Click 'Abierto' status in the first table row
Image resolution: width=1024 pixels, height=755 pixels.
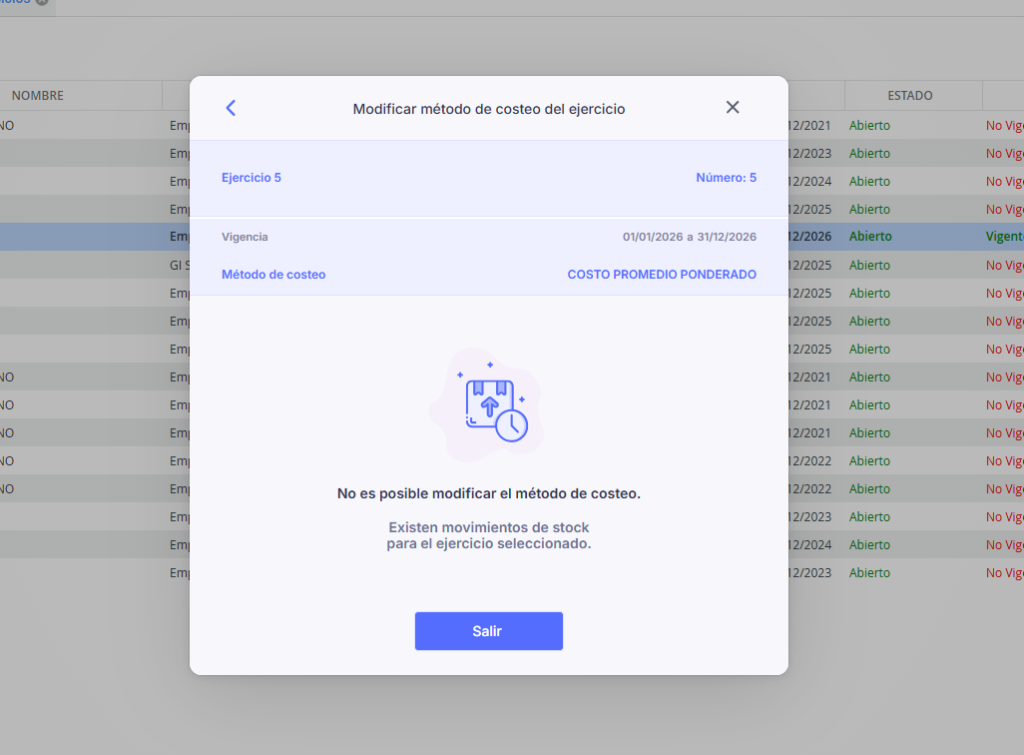coord(869,125)
